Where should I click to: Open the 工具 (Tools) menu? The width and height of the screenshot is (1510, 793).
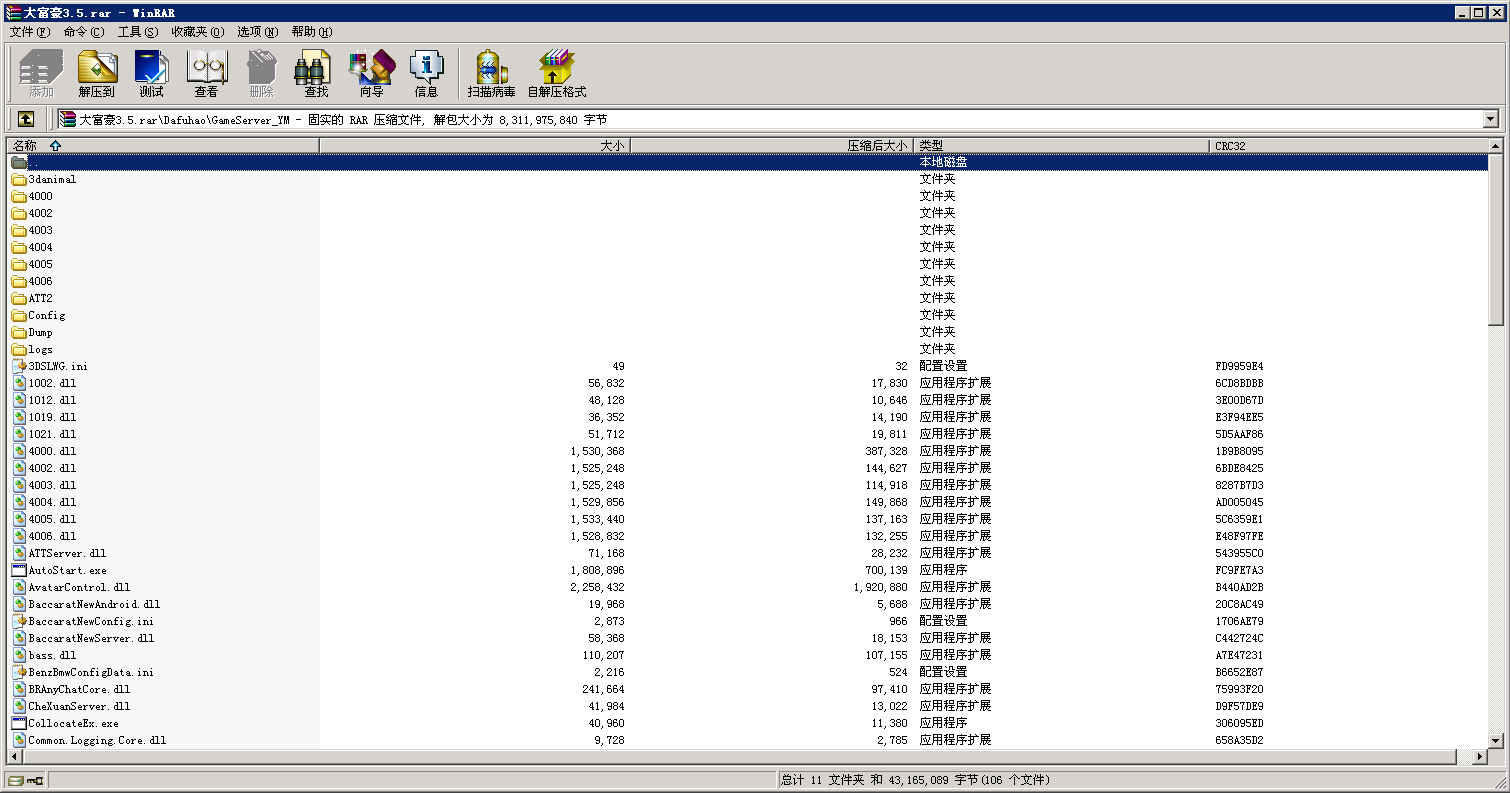click(137, 32)
